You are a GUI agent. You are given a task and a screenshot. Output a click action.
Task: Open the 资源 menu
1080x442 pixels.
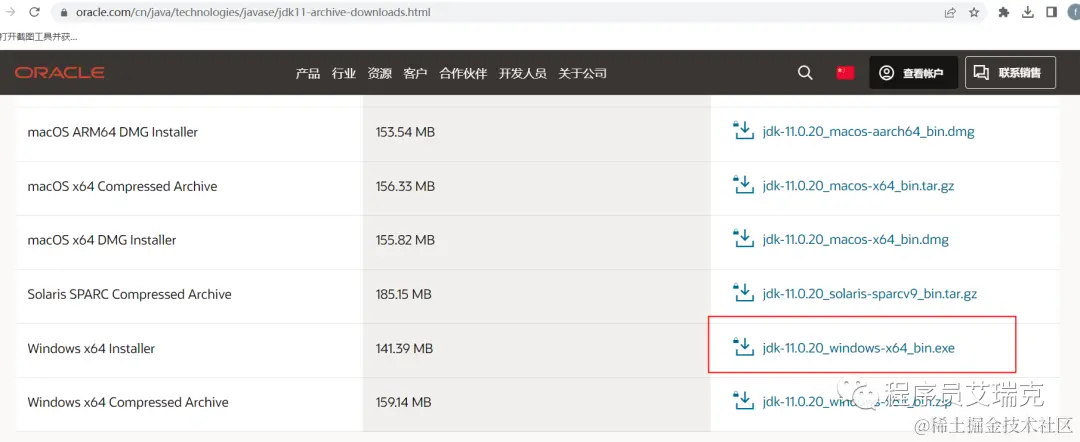pyautogui.click(x=380, y=73)
